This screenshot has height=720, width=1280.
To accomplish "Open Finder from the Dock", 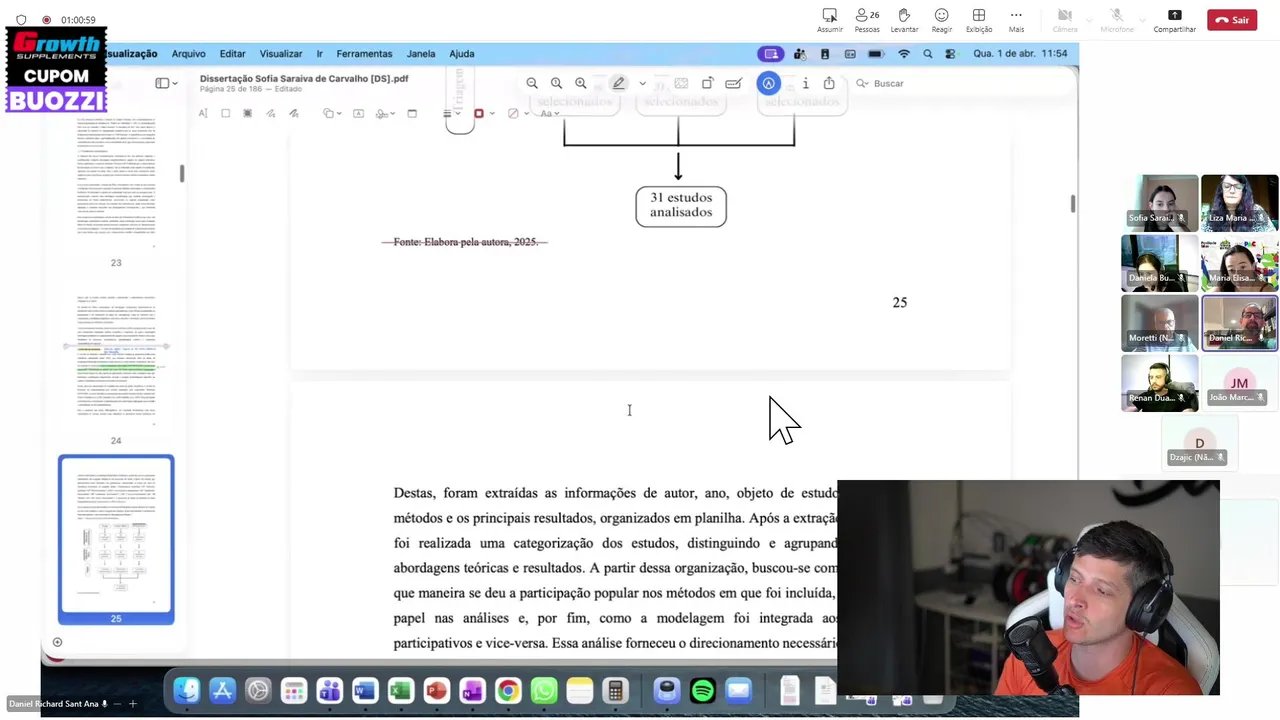I will click(x=187, y=690).
